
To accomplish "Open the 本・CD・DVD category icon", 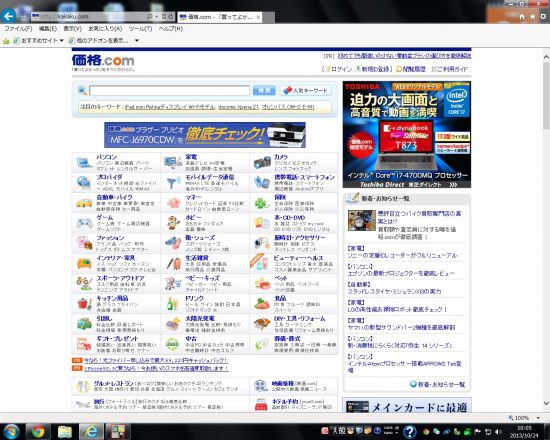I will (262, 223).
